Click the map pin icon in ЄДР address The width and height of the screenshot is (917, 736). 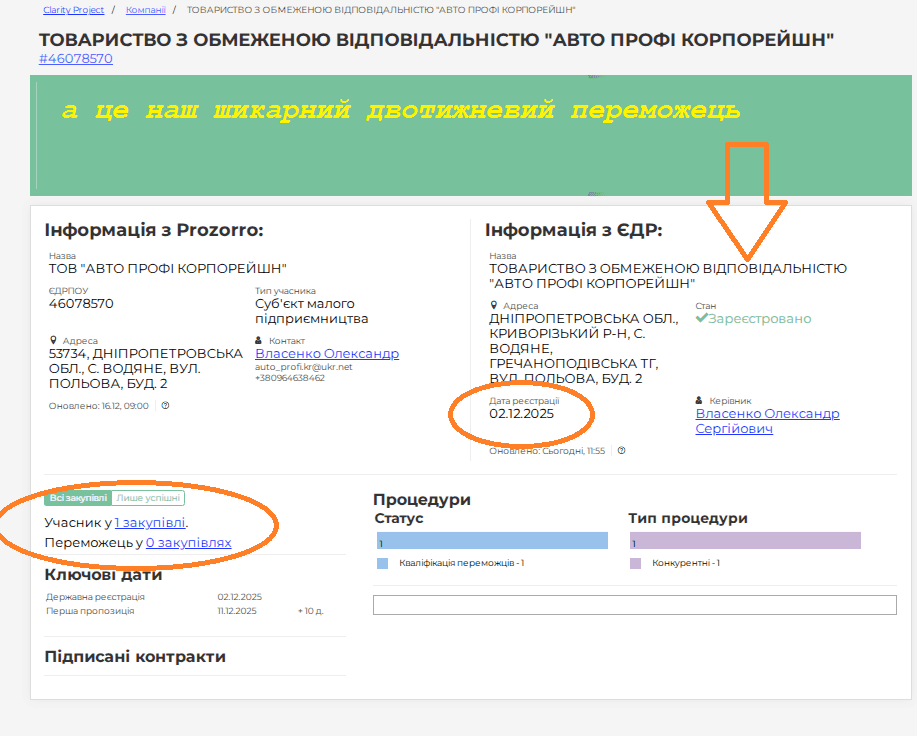pos(493,306)
